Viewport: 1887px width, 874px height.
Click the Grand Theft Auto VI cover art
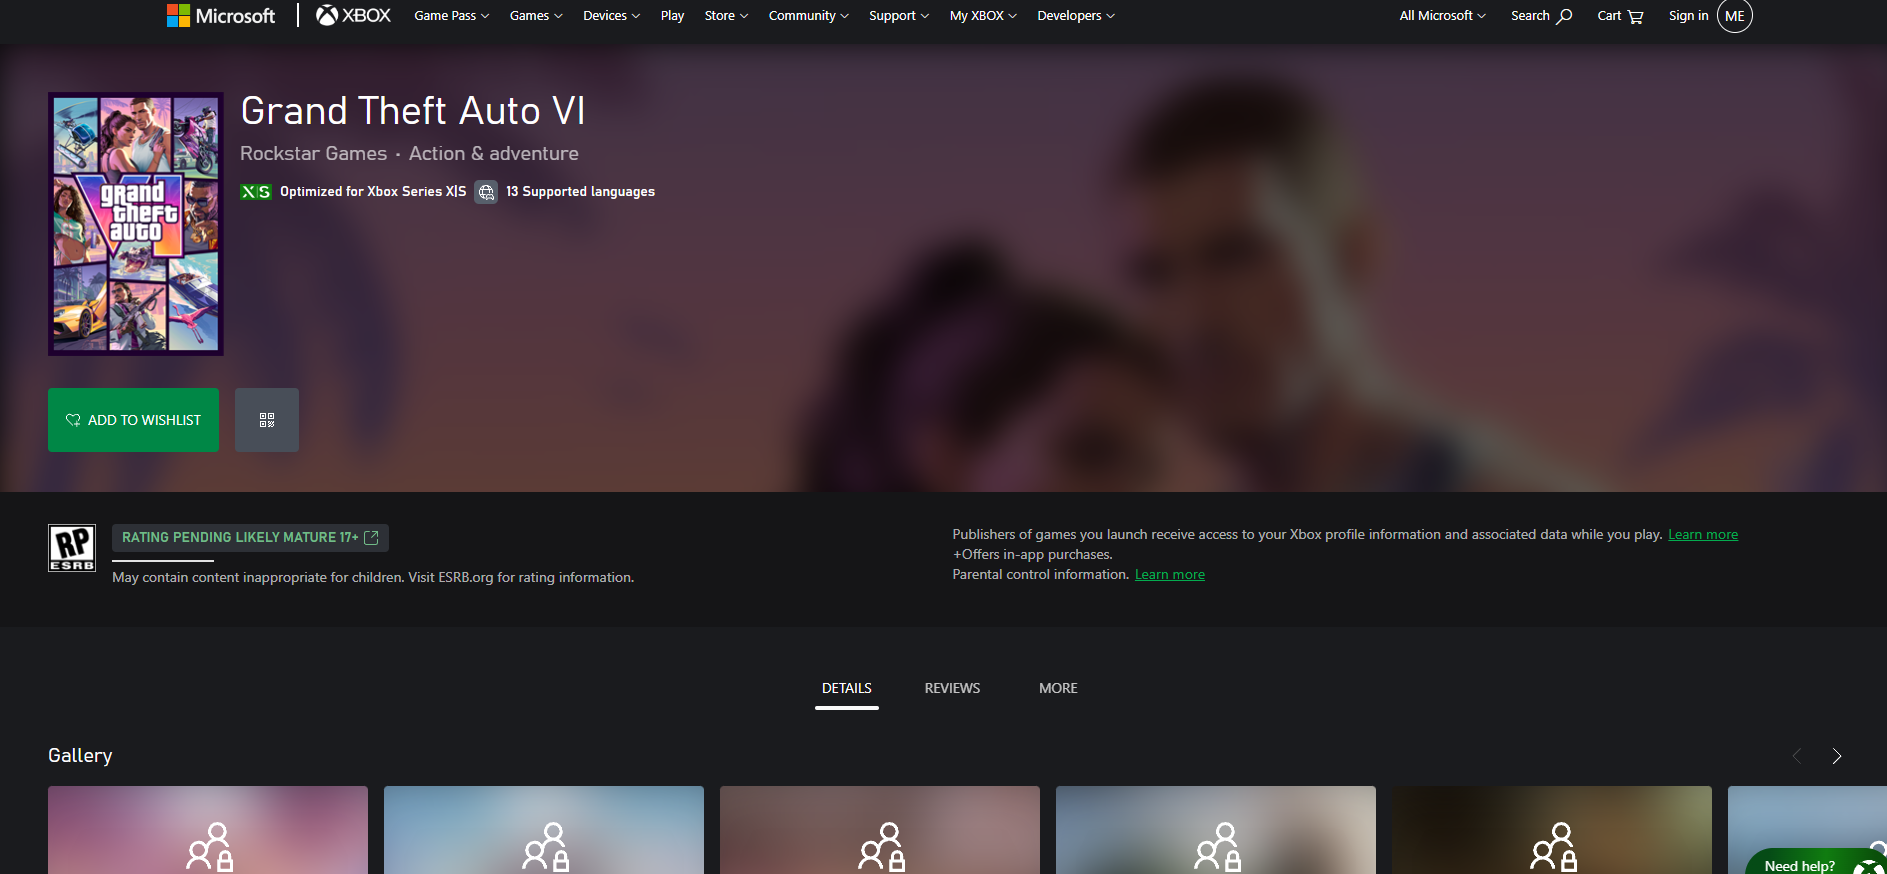point(136,224)
